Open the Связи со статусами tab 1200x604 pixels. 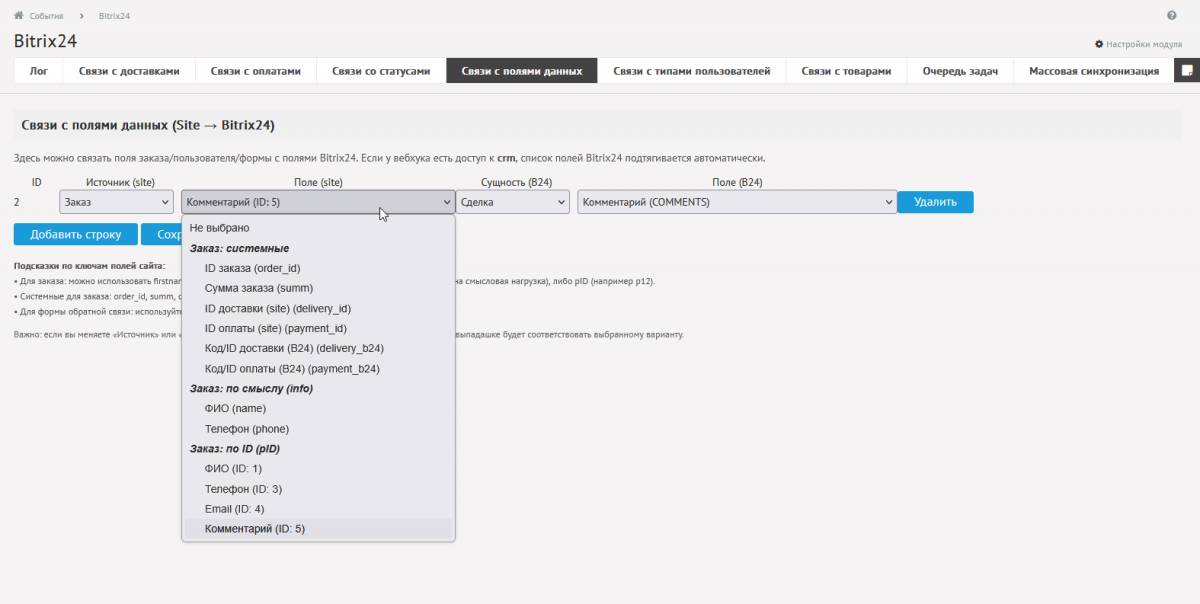pos(381,71)
